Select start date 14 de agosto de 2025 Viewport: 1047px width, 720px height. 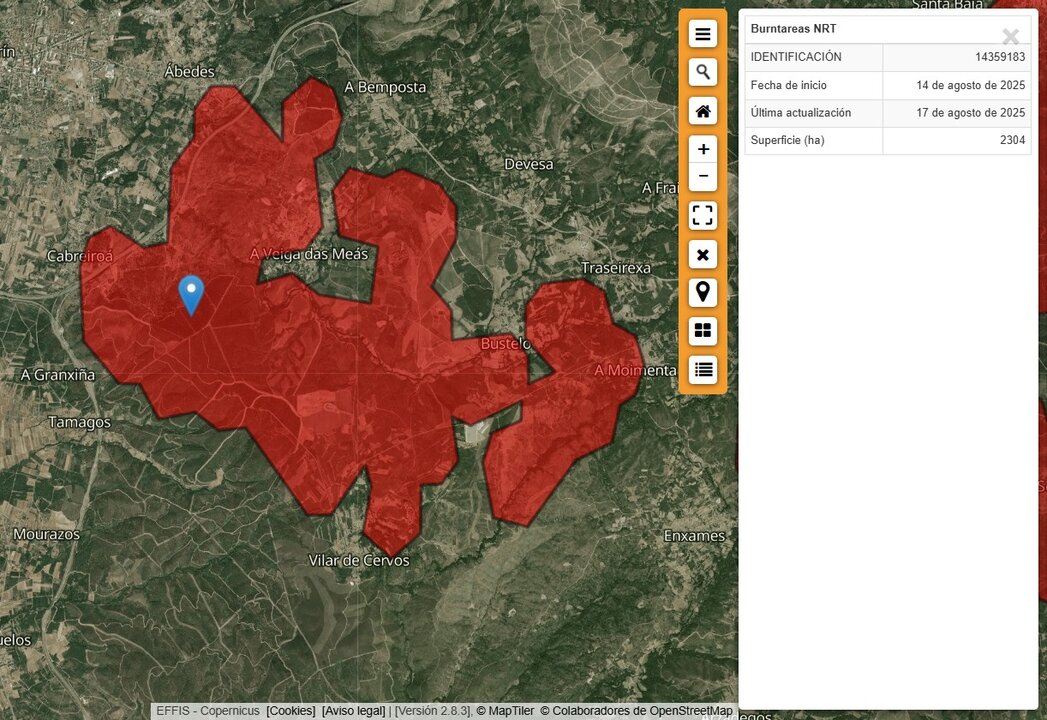pos(970,85)
